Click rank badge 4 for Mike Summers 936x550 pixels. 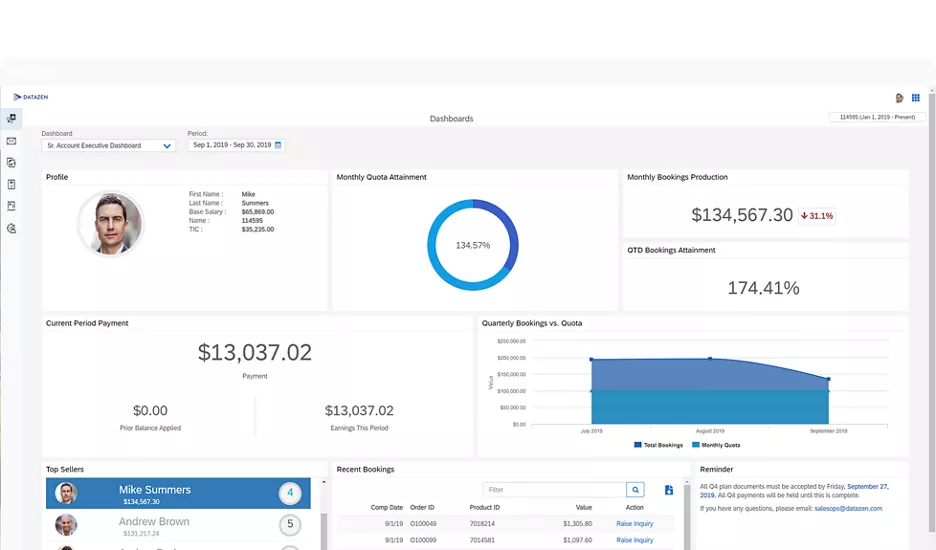pyautogui.click(x=290, y=493)
